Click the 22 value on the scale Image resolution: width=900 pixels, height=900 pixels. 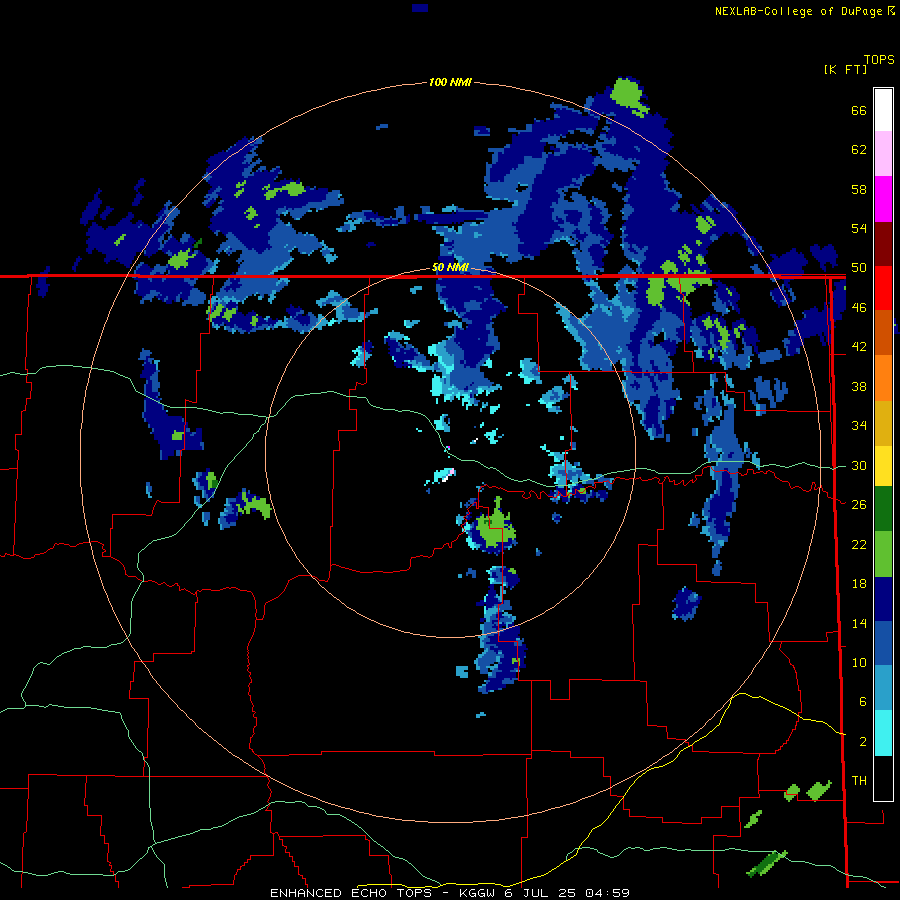pos(859,544)
